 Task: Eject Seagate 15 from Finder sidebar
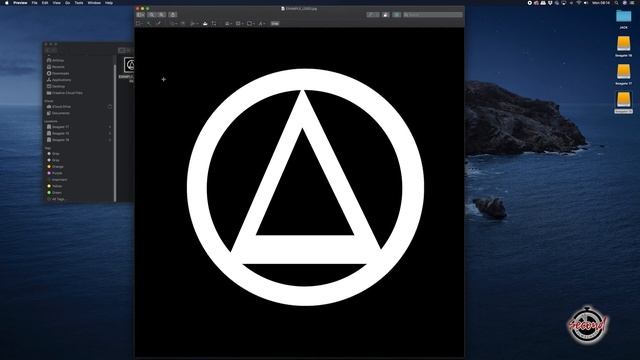[110, 133]
